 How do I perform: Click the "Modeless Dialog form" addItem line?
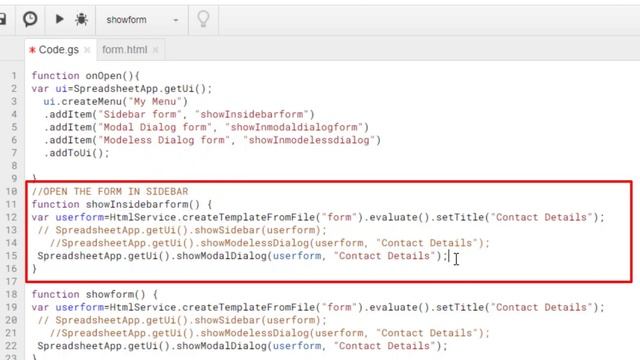[212, 140]
